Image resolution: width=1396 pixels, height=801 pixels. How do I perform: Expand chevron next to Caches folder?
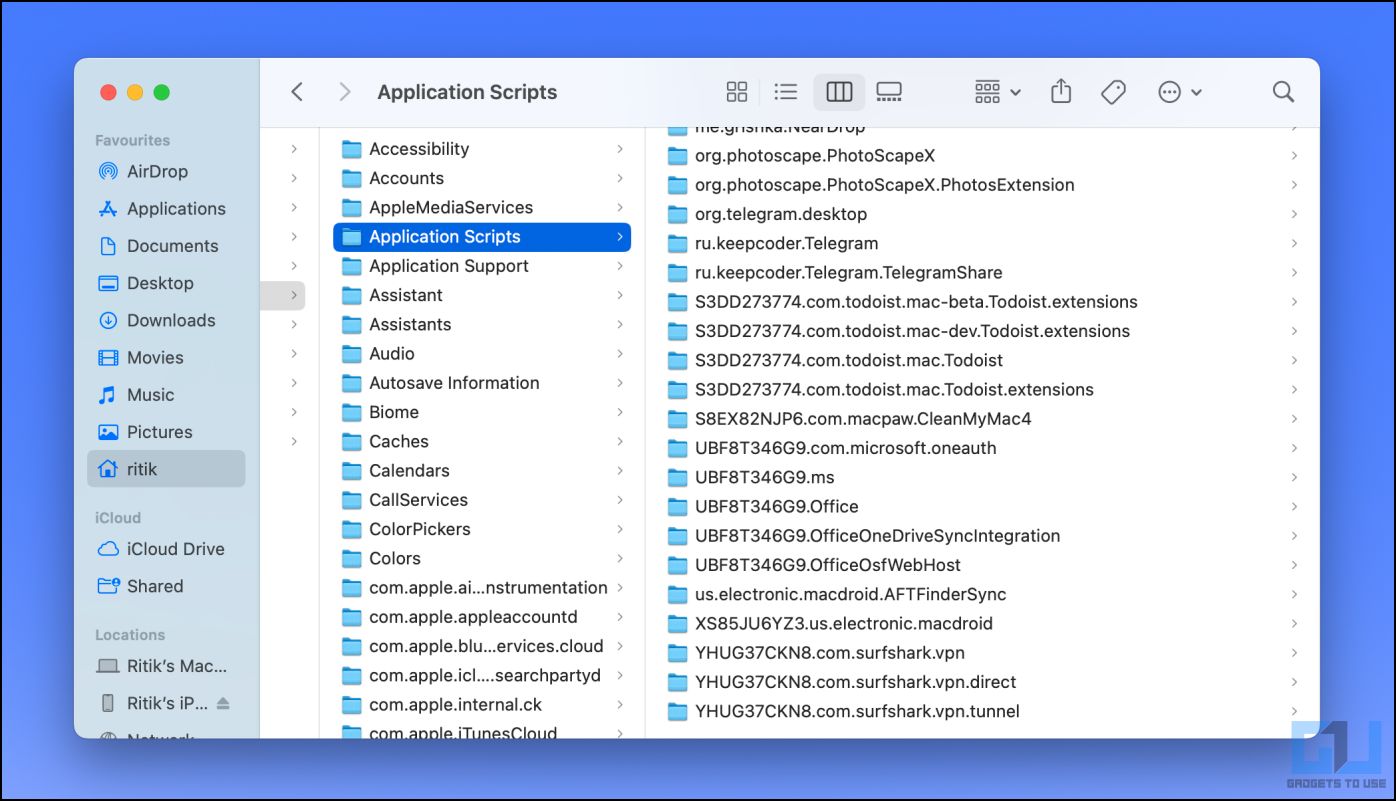tap(620, 441)
